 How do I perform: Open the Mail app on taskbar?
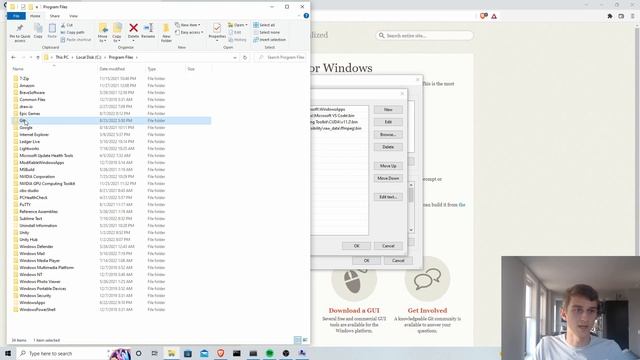click(x=204, y=353)
